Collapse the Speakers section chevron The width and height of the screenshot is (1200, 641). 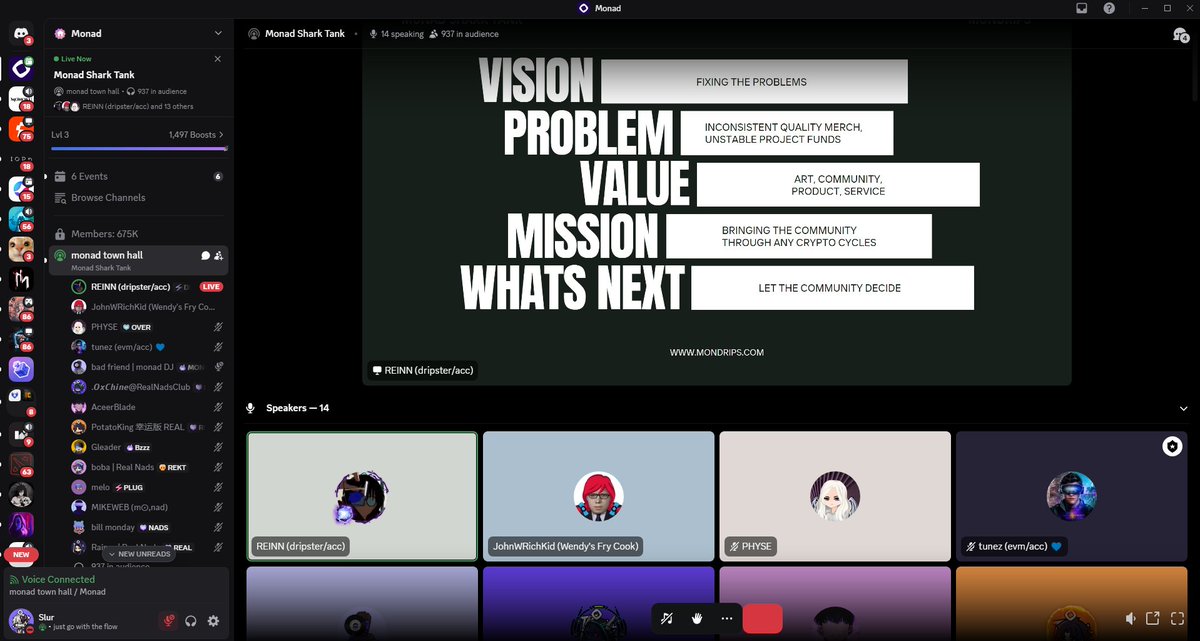tap(1184, 408)
